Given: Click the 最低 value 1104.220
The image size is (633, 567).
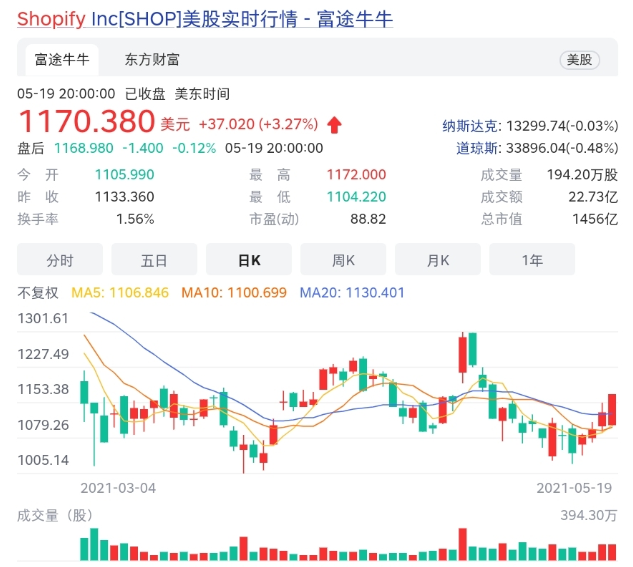Looking at the screenshot, I should (356, 197).
